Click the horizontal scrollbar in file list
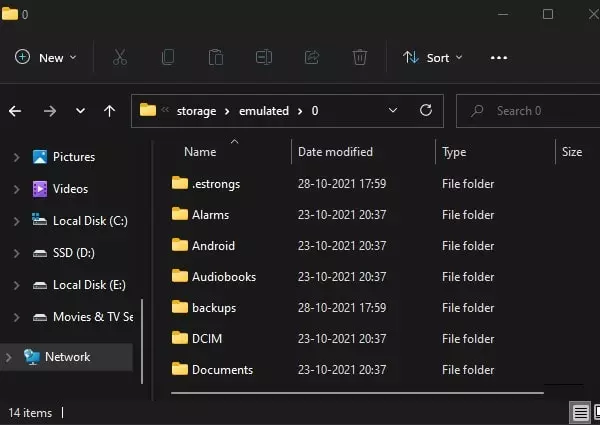600x425 pixels. click(x=357, y=393)
